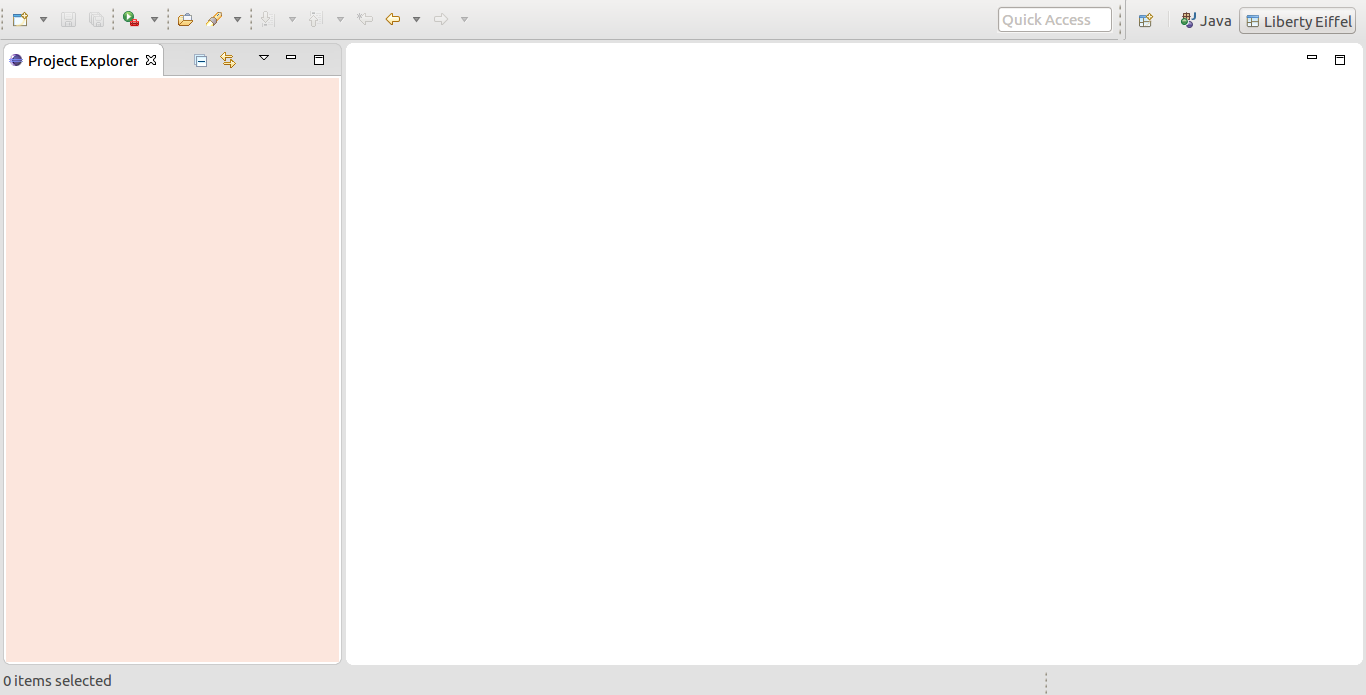1366x695 pixels.
Task: Click the Previous Annotation icon
Action: [x=315, y=19]
